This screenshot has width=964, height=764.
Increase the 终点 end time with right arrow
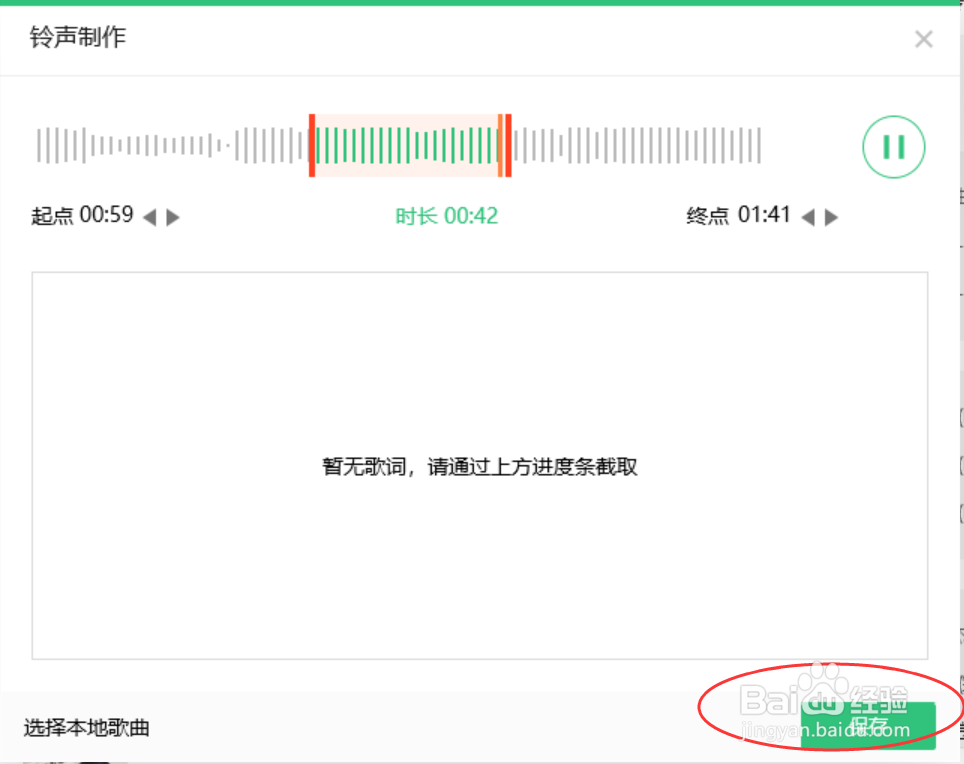(833, 217)
